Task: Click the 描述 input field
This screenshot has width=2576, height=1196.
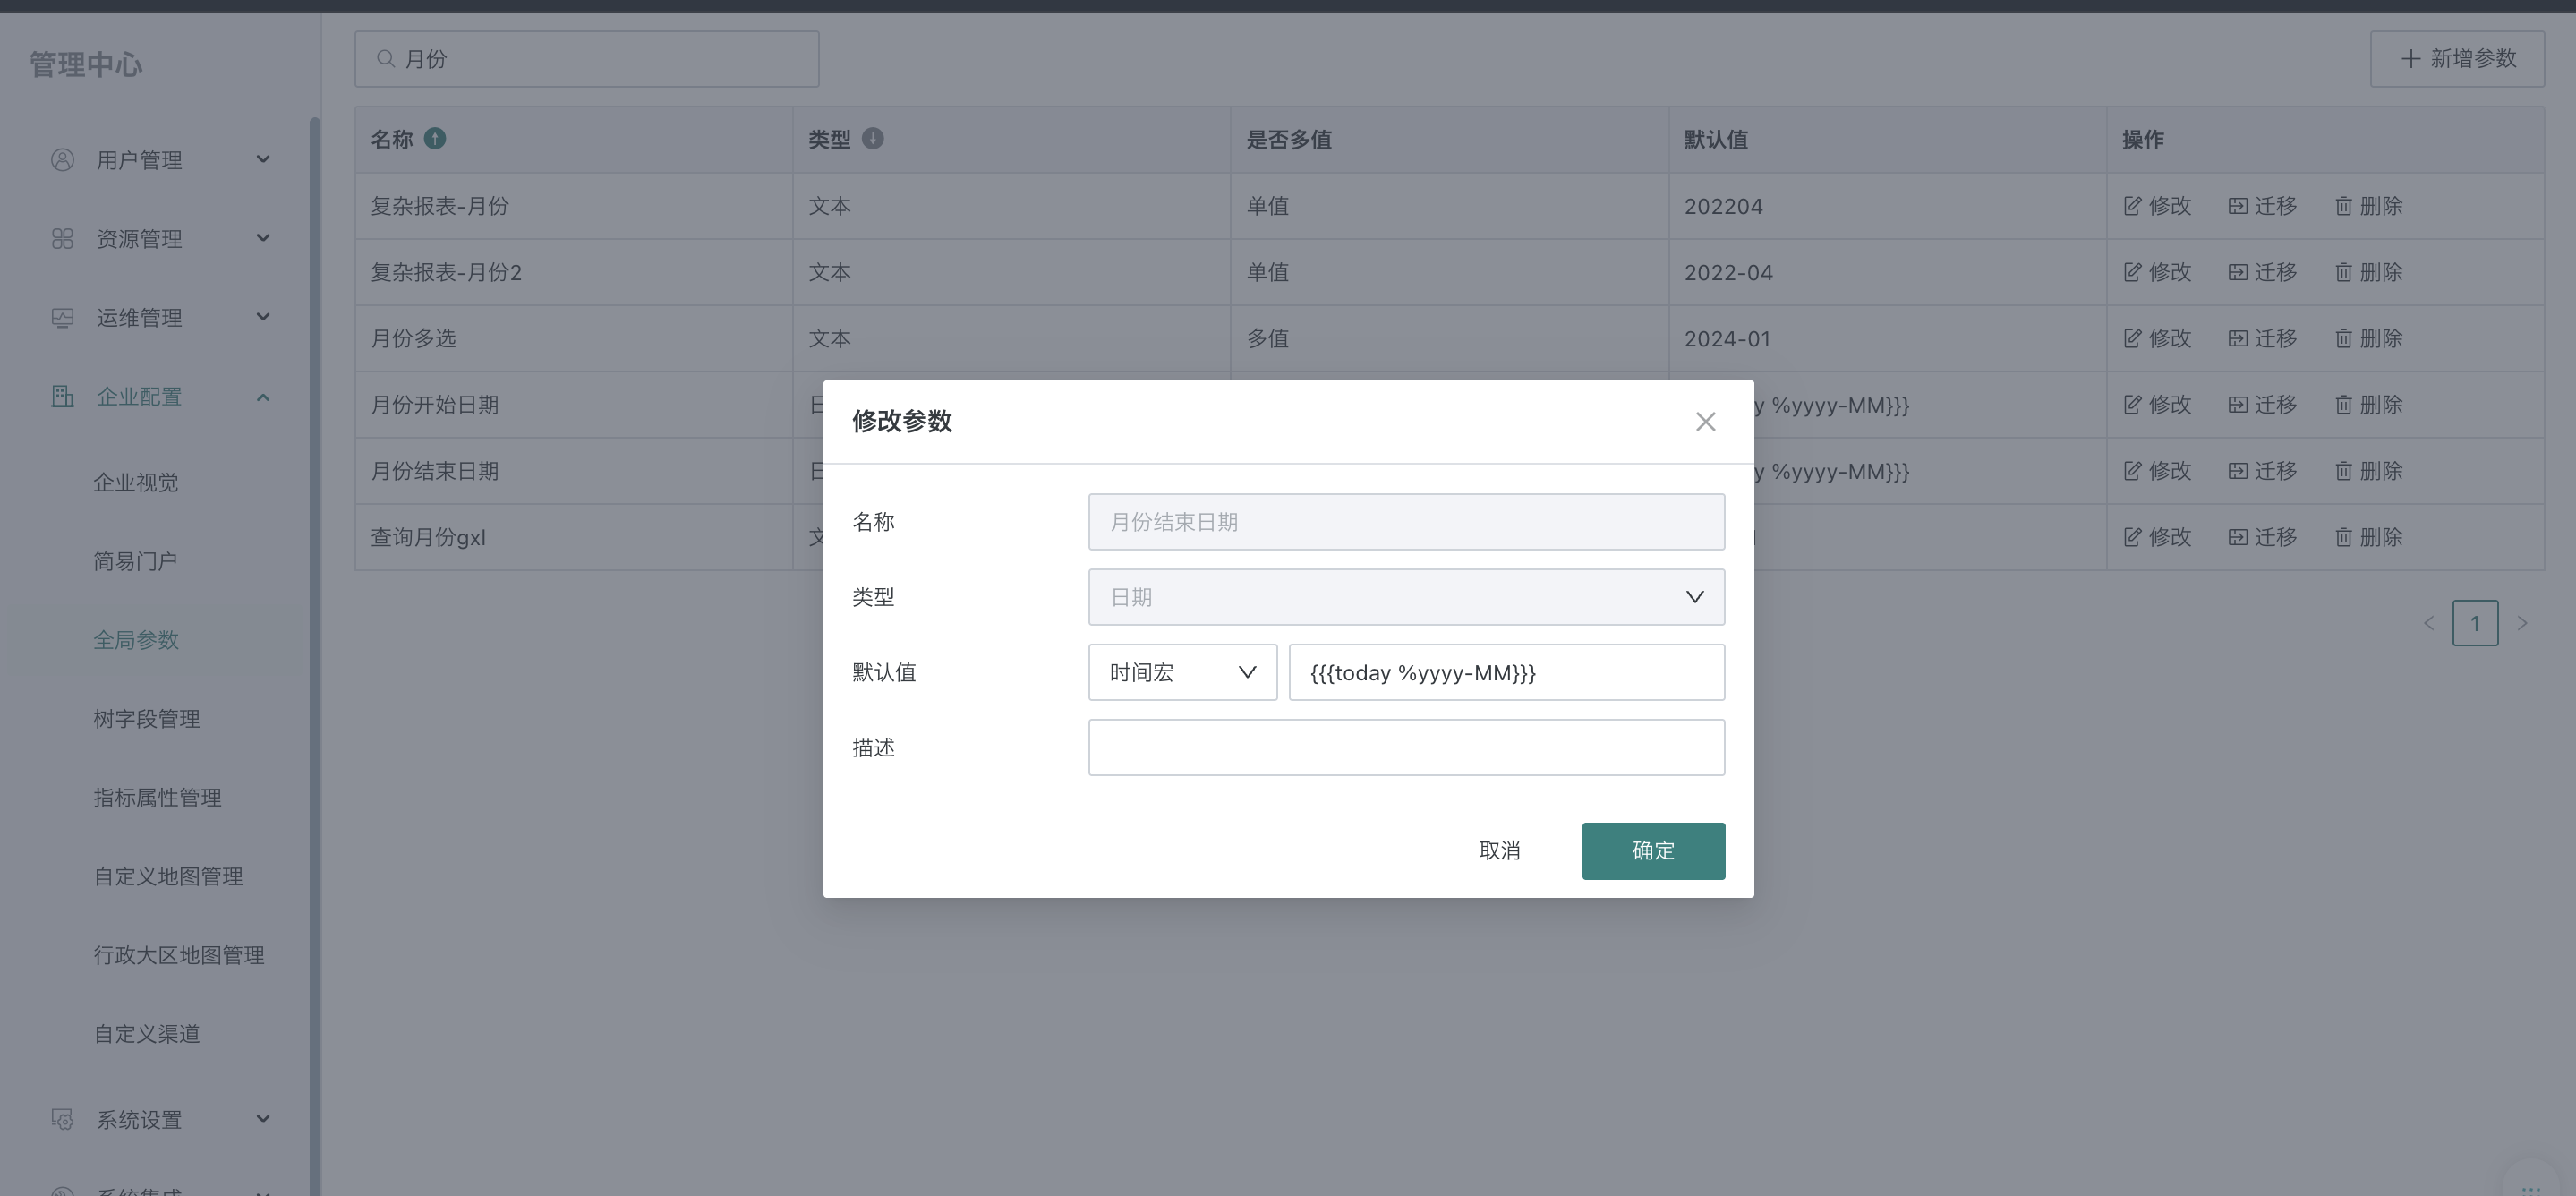Action: point(1406,747)
